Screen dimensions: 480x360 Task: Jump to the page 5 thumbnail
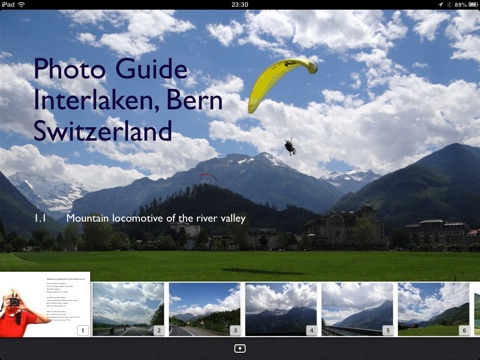point(357,309)
